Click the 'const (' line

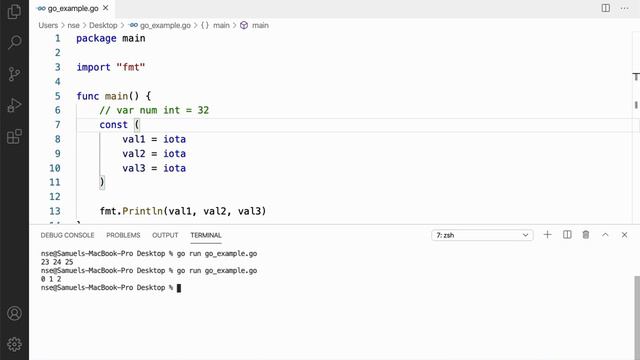click(x=119, y=125)
